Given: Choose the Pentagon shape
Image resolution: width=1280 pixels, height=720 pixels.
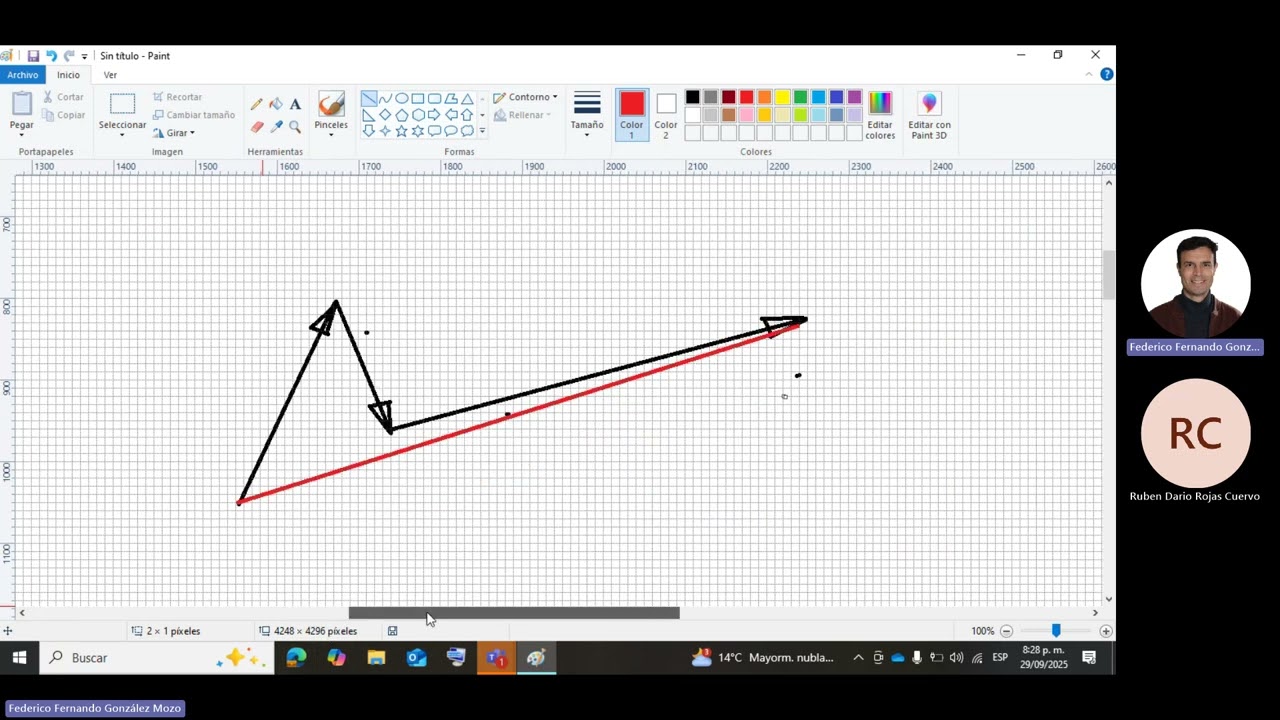Looking at the screenshot, I should coord(401,114).
